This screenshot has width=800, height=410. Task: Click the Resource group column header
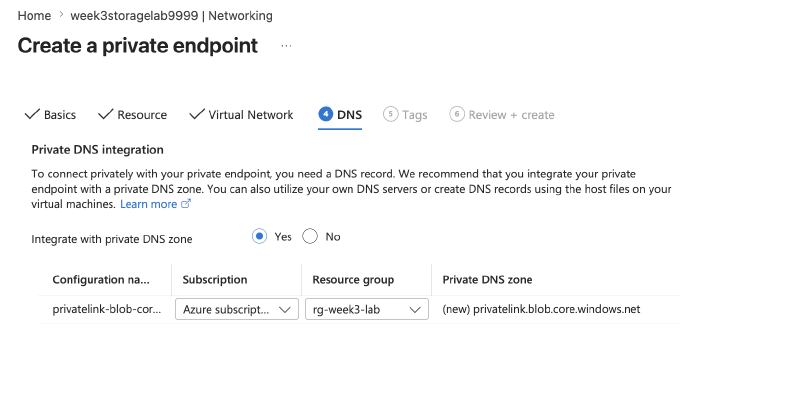click(x=353, y=279)
